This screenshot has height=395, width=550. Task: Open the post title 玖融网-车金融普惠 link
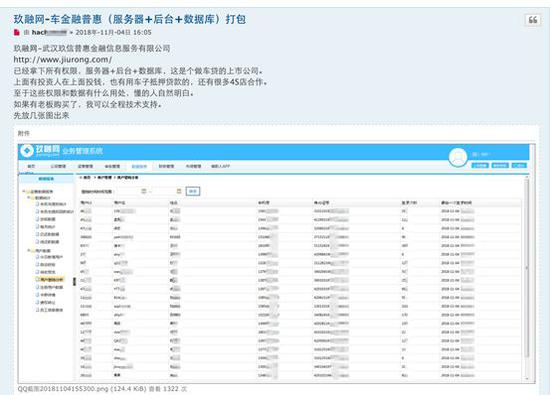[x=129, y=19]
